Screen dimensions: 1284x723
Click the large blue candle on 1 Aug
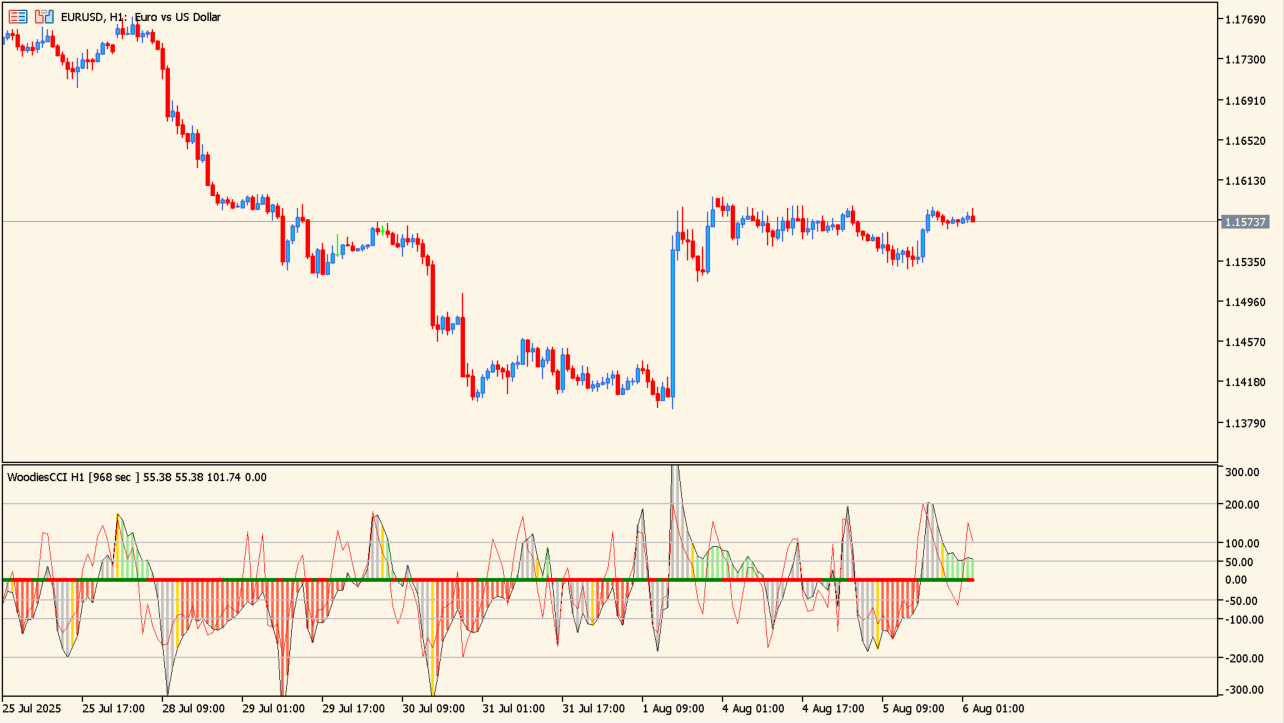(x=673, y=320)
